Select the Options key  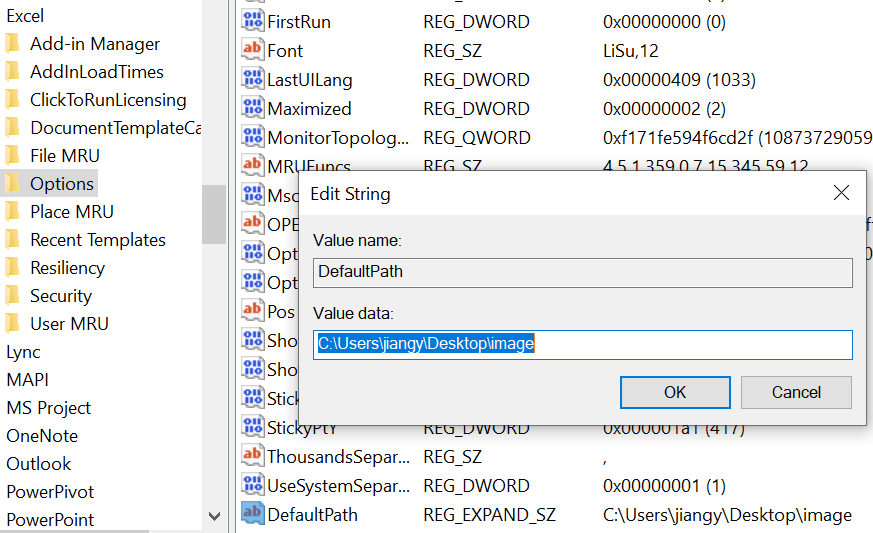point(62,183)
